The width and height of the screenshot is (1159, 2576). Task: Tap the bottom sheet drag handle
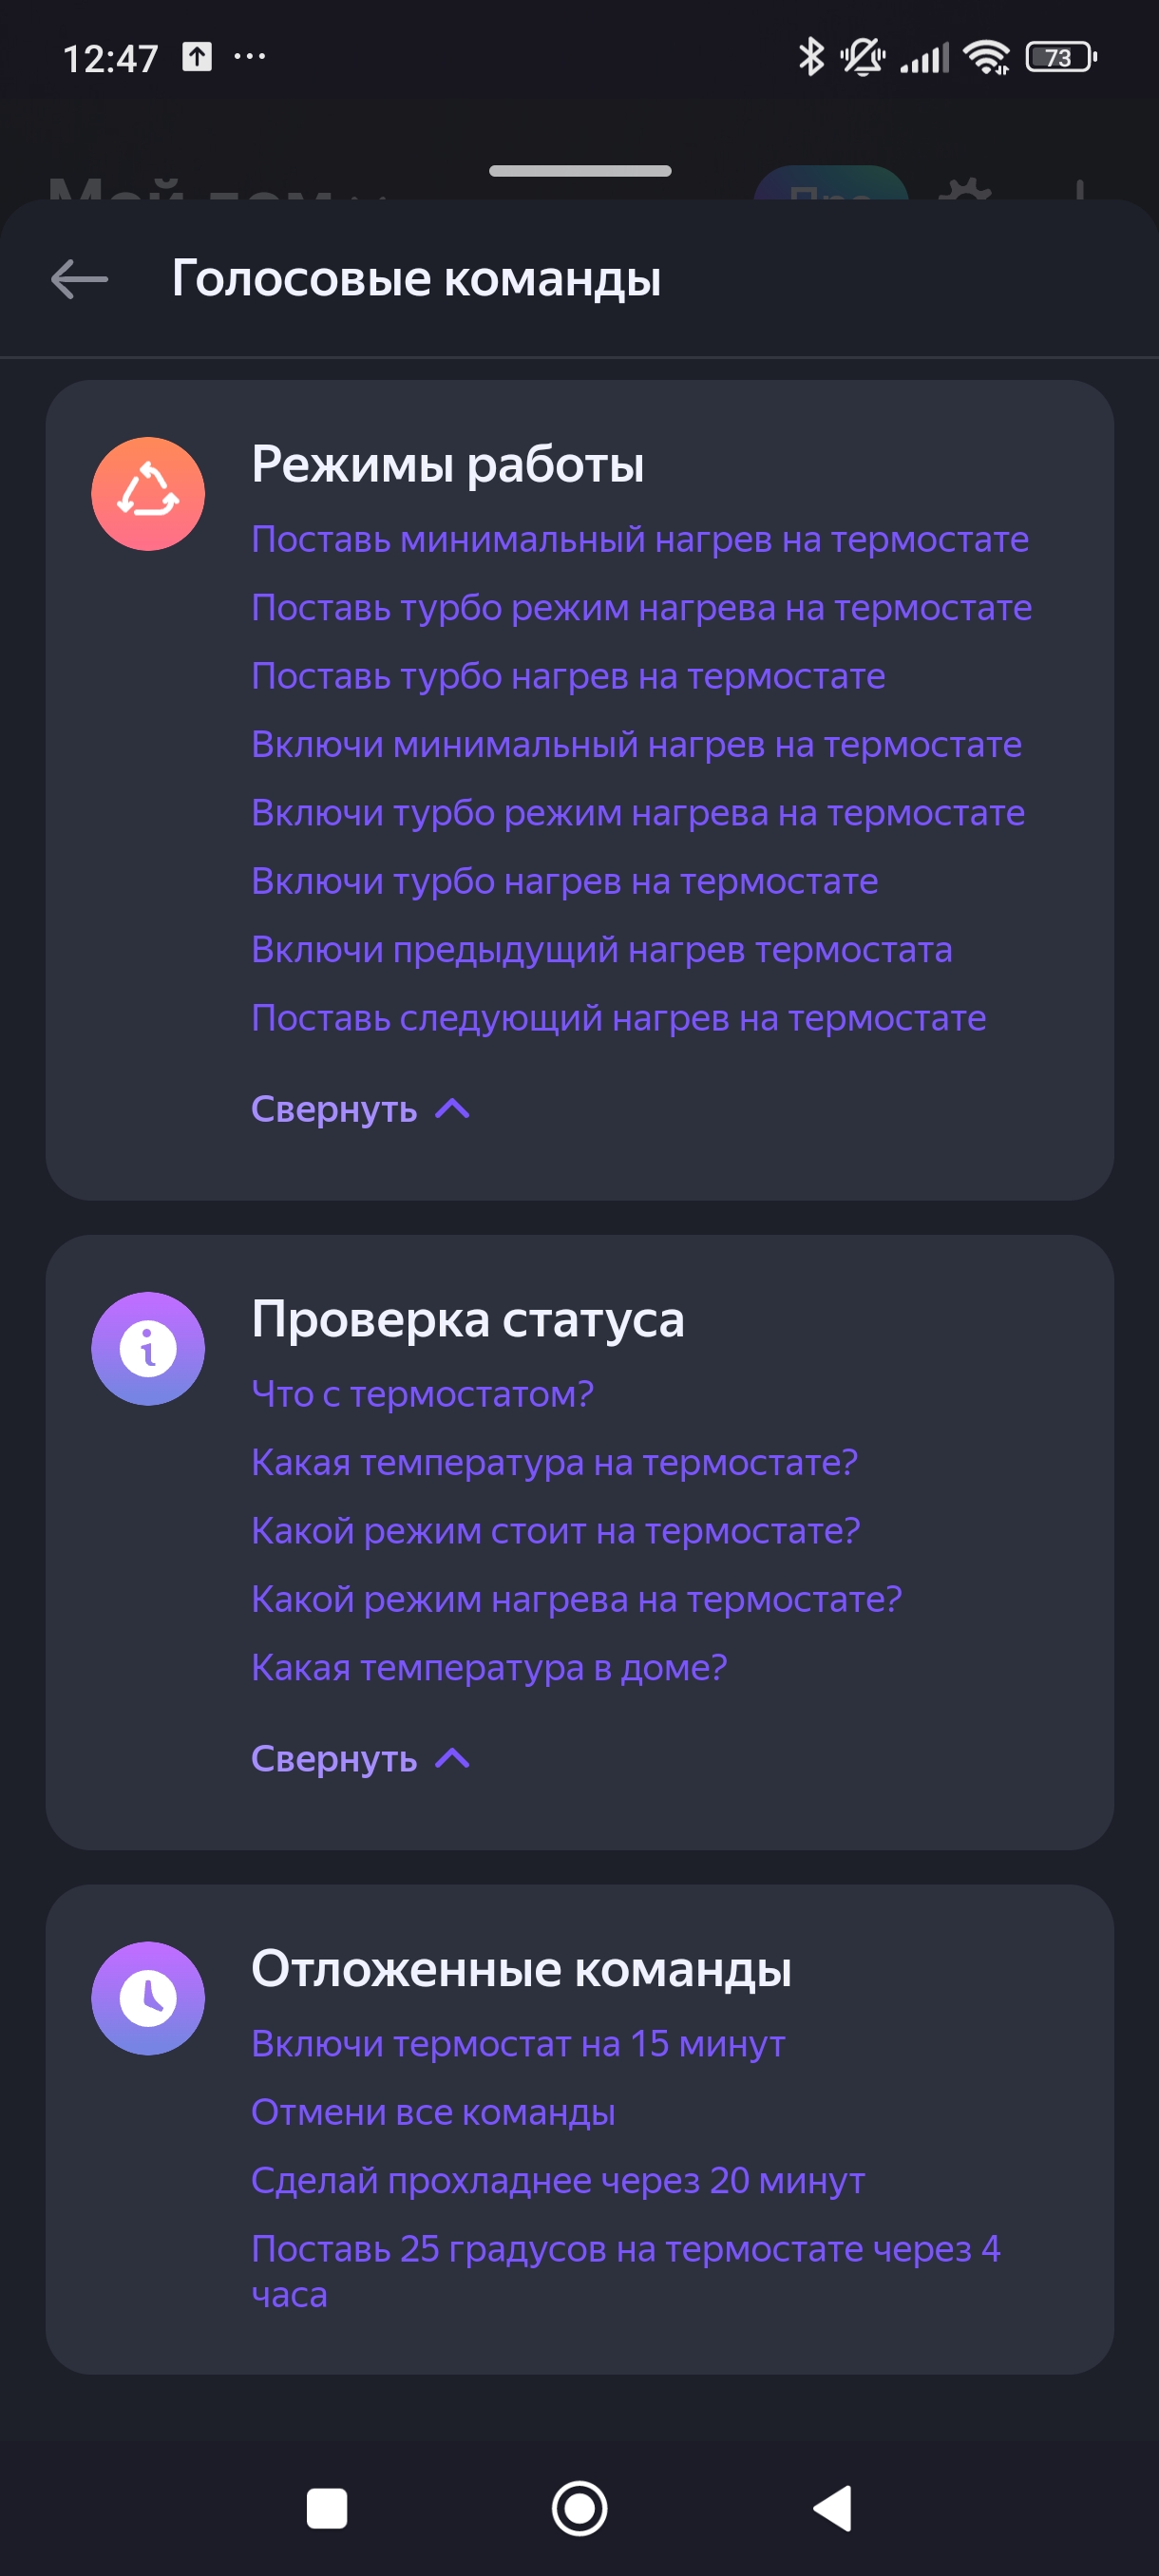click(580, 171)
